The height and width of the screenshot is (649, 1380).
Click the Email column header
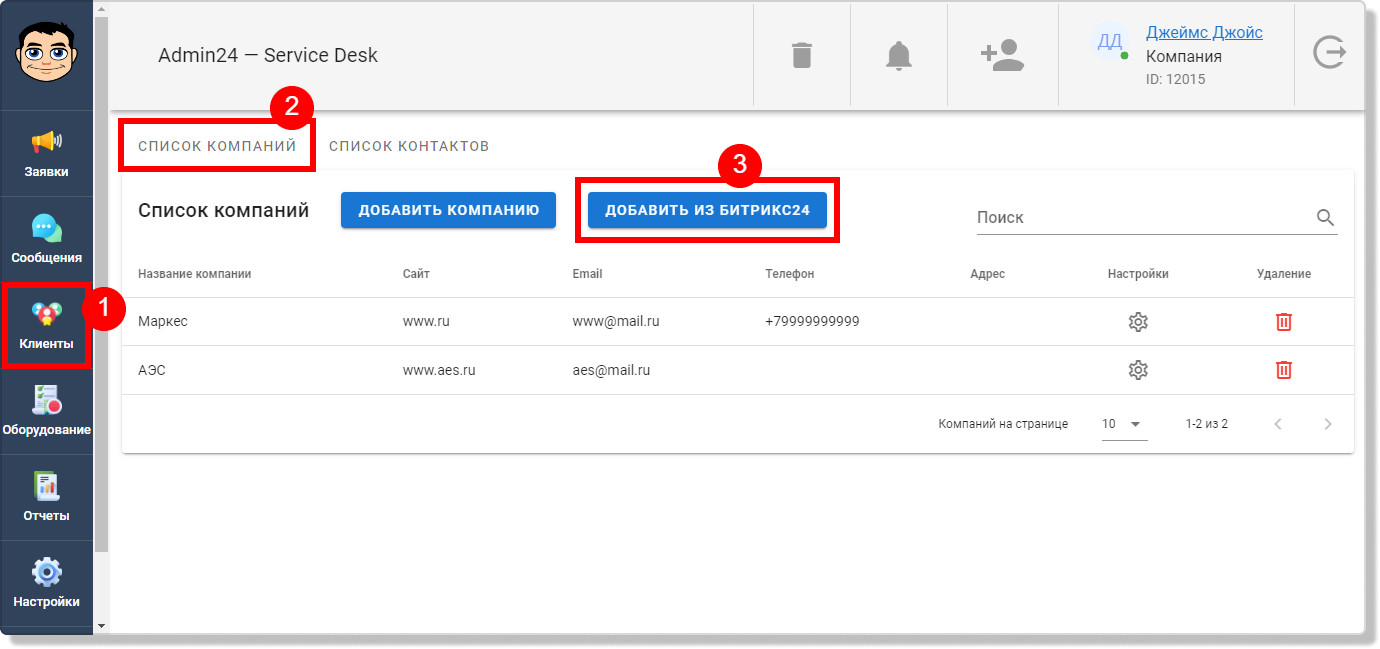point(587,273)
